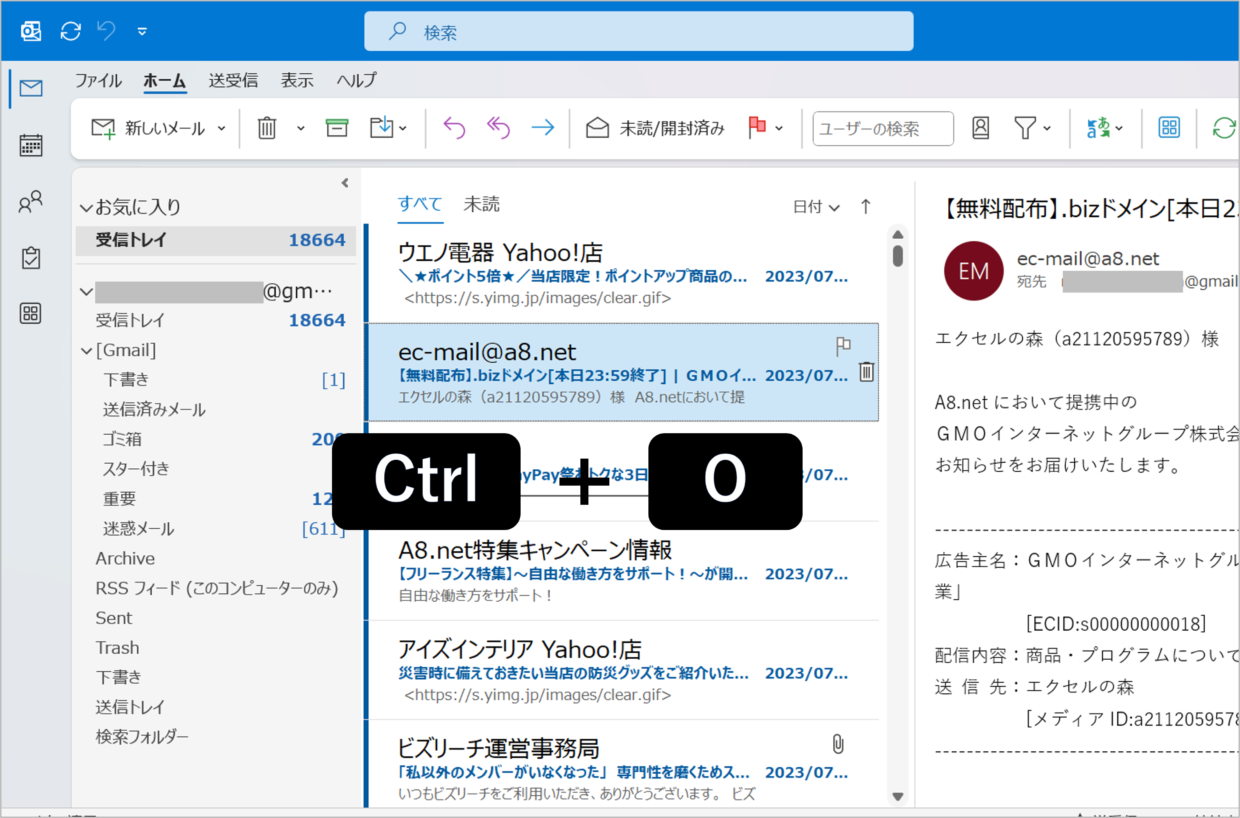Click the green refresh icon in ribbon
1240x818 pixels.
click(1224, 128)
